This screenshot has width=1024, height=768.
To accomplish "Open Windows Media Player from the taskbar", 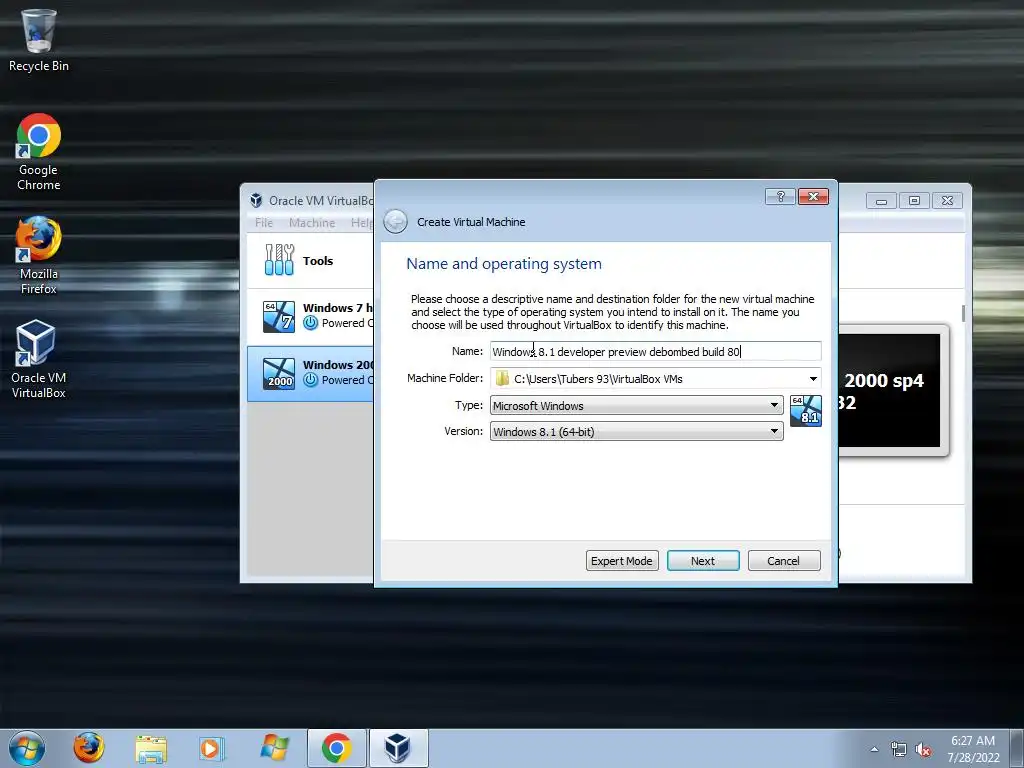I will point(211,748).
